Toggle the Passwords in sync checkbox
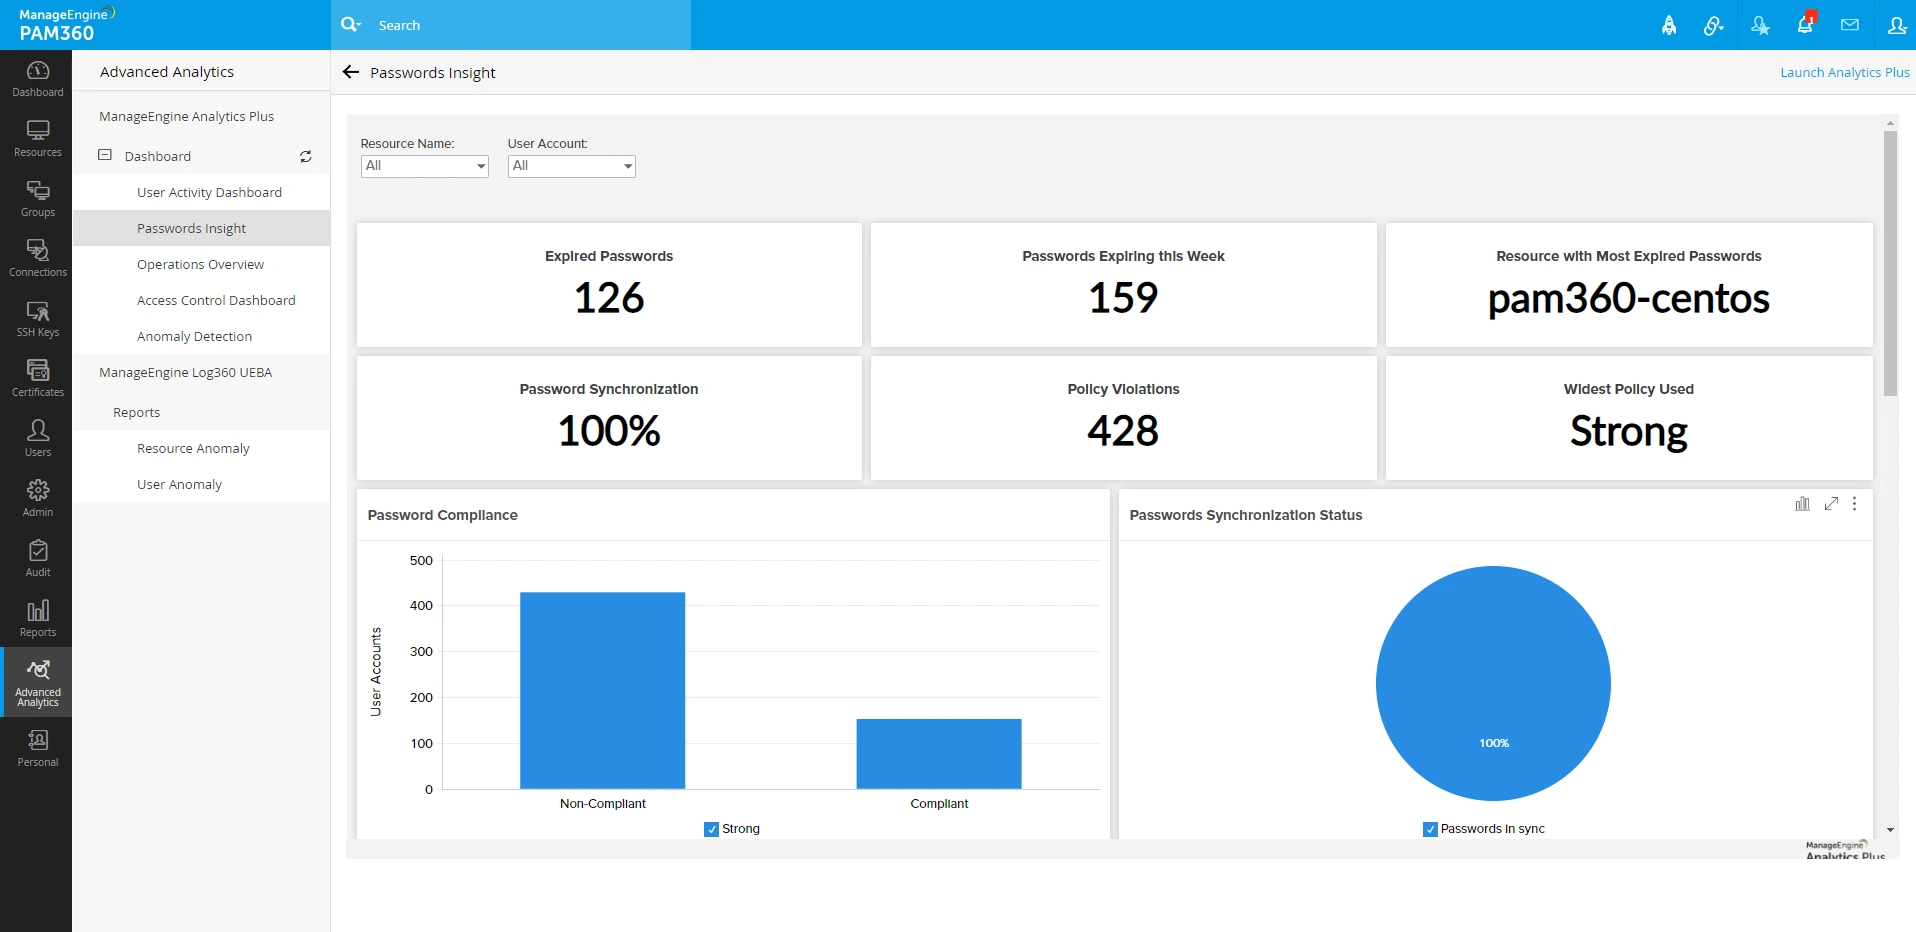The height and width of the screenshot is (932, 1916). click(1429, 829)
